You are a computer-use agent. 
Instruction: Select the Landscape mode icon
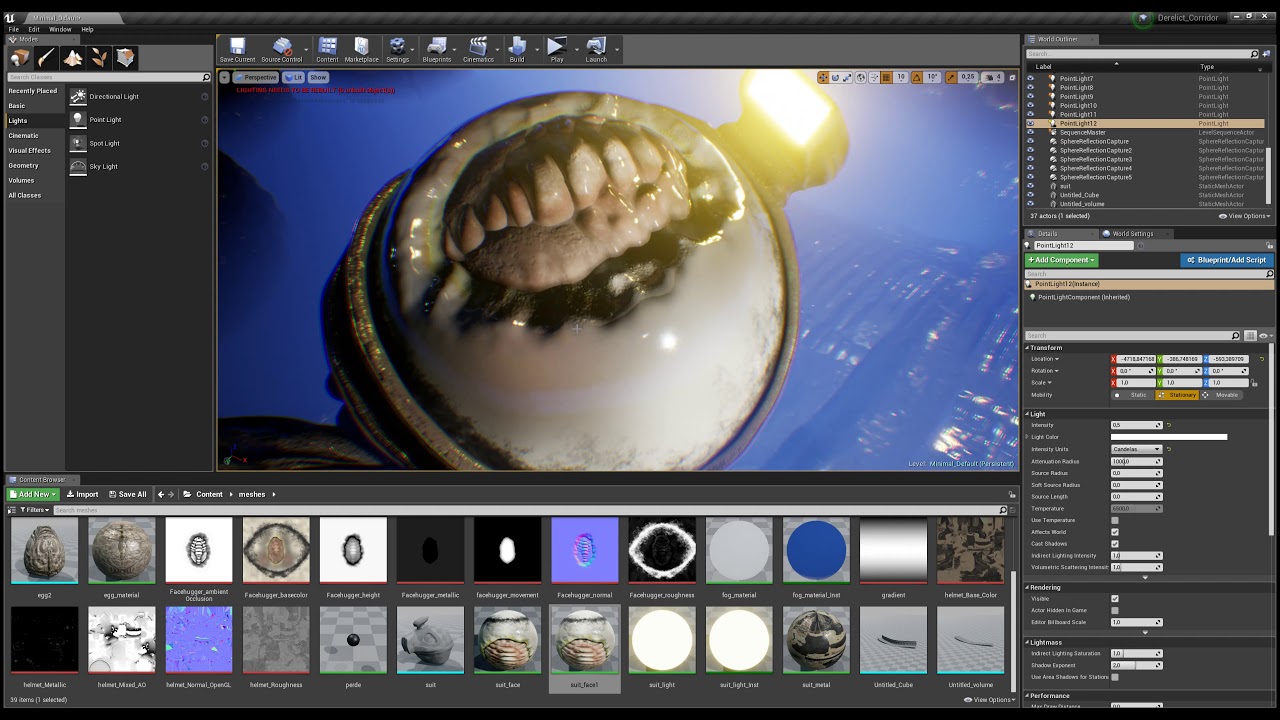point(73,58)
